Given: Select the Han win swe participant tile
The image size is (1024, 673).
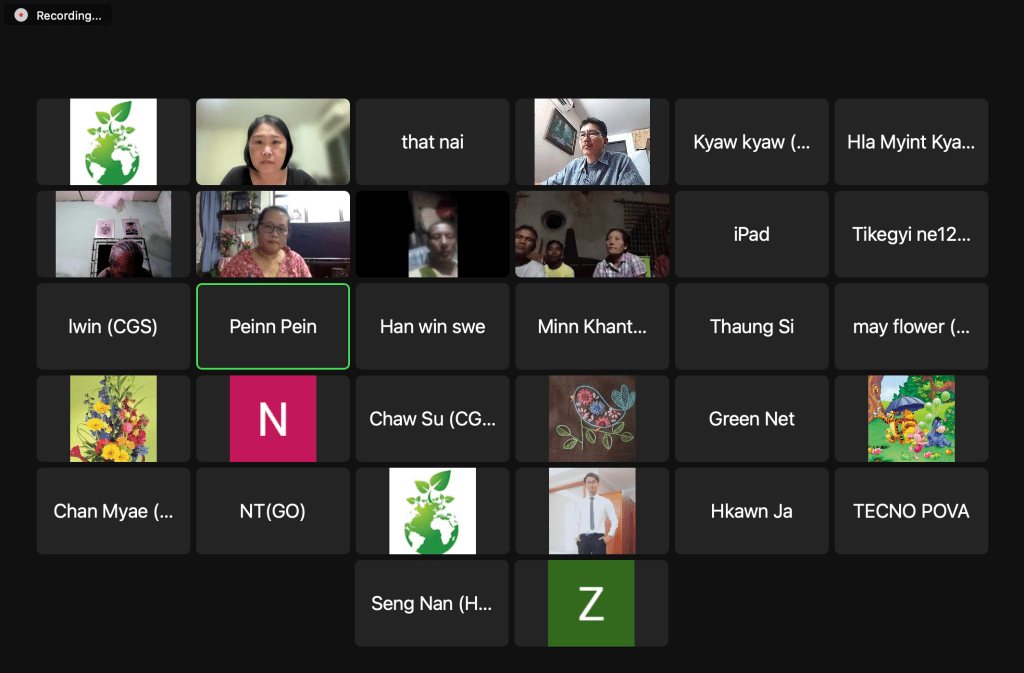Looking at the screenshot, I should pos(432,326).
